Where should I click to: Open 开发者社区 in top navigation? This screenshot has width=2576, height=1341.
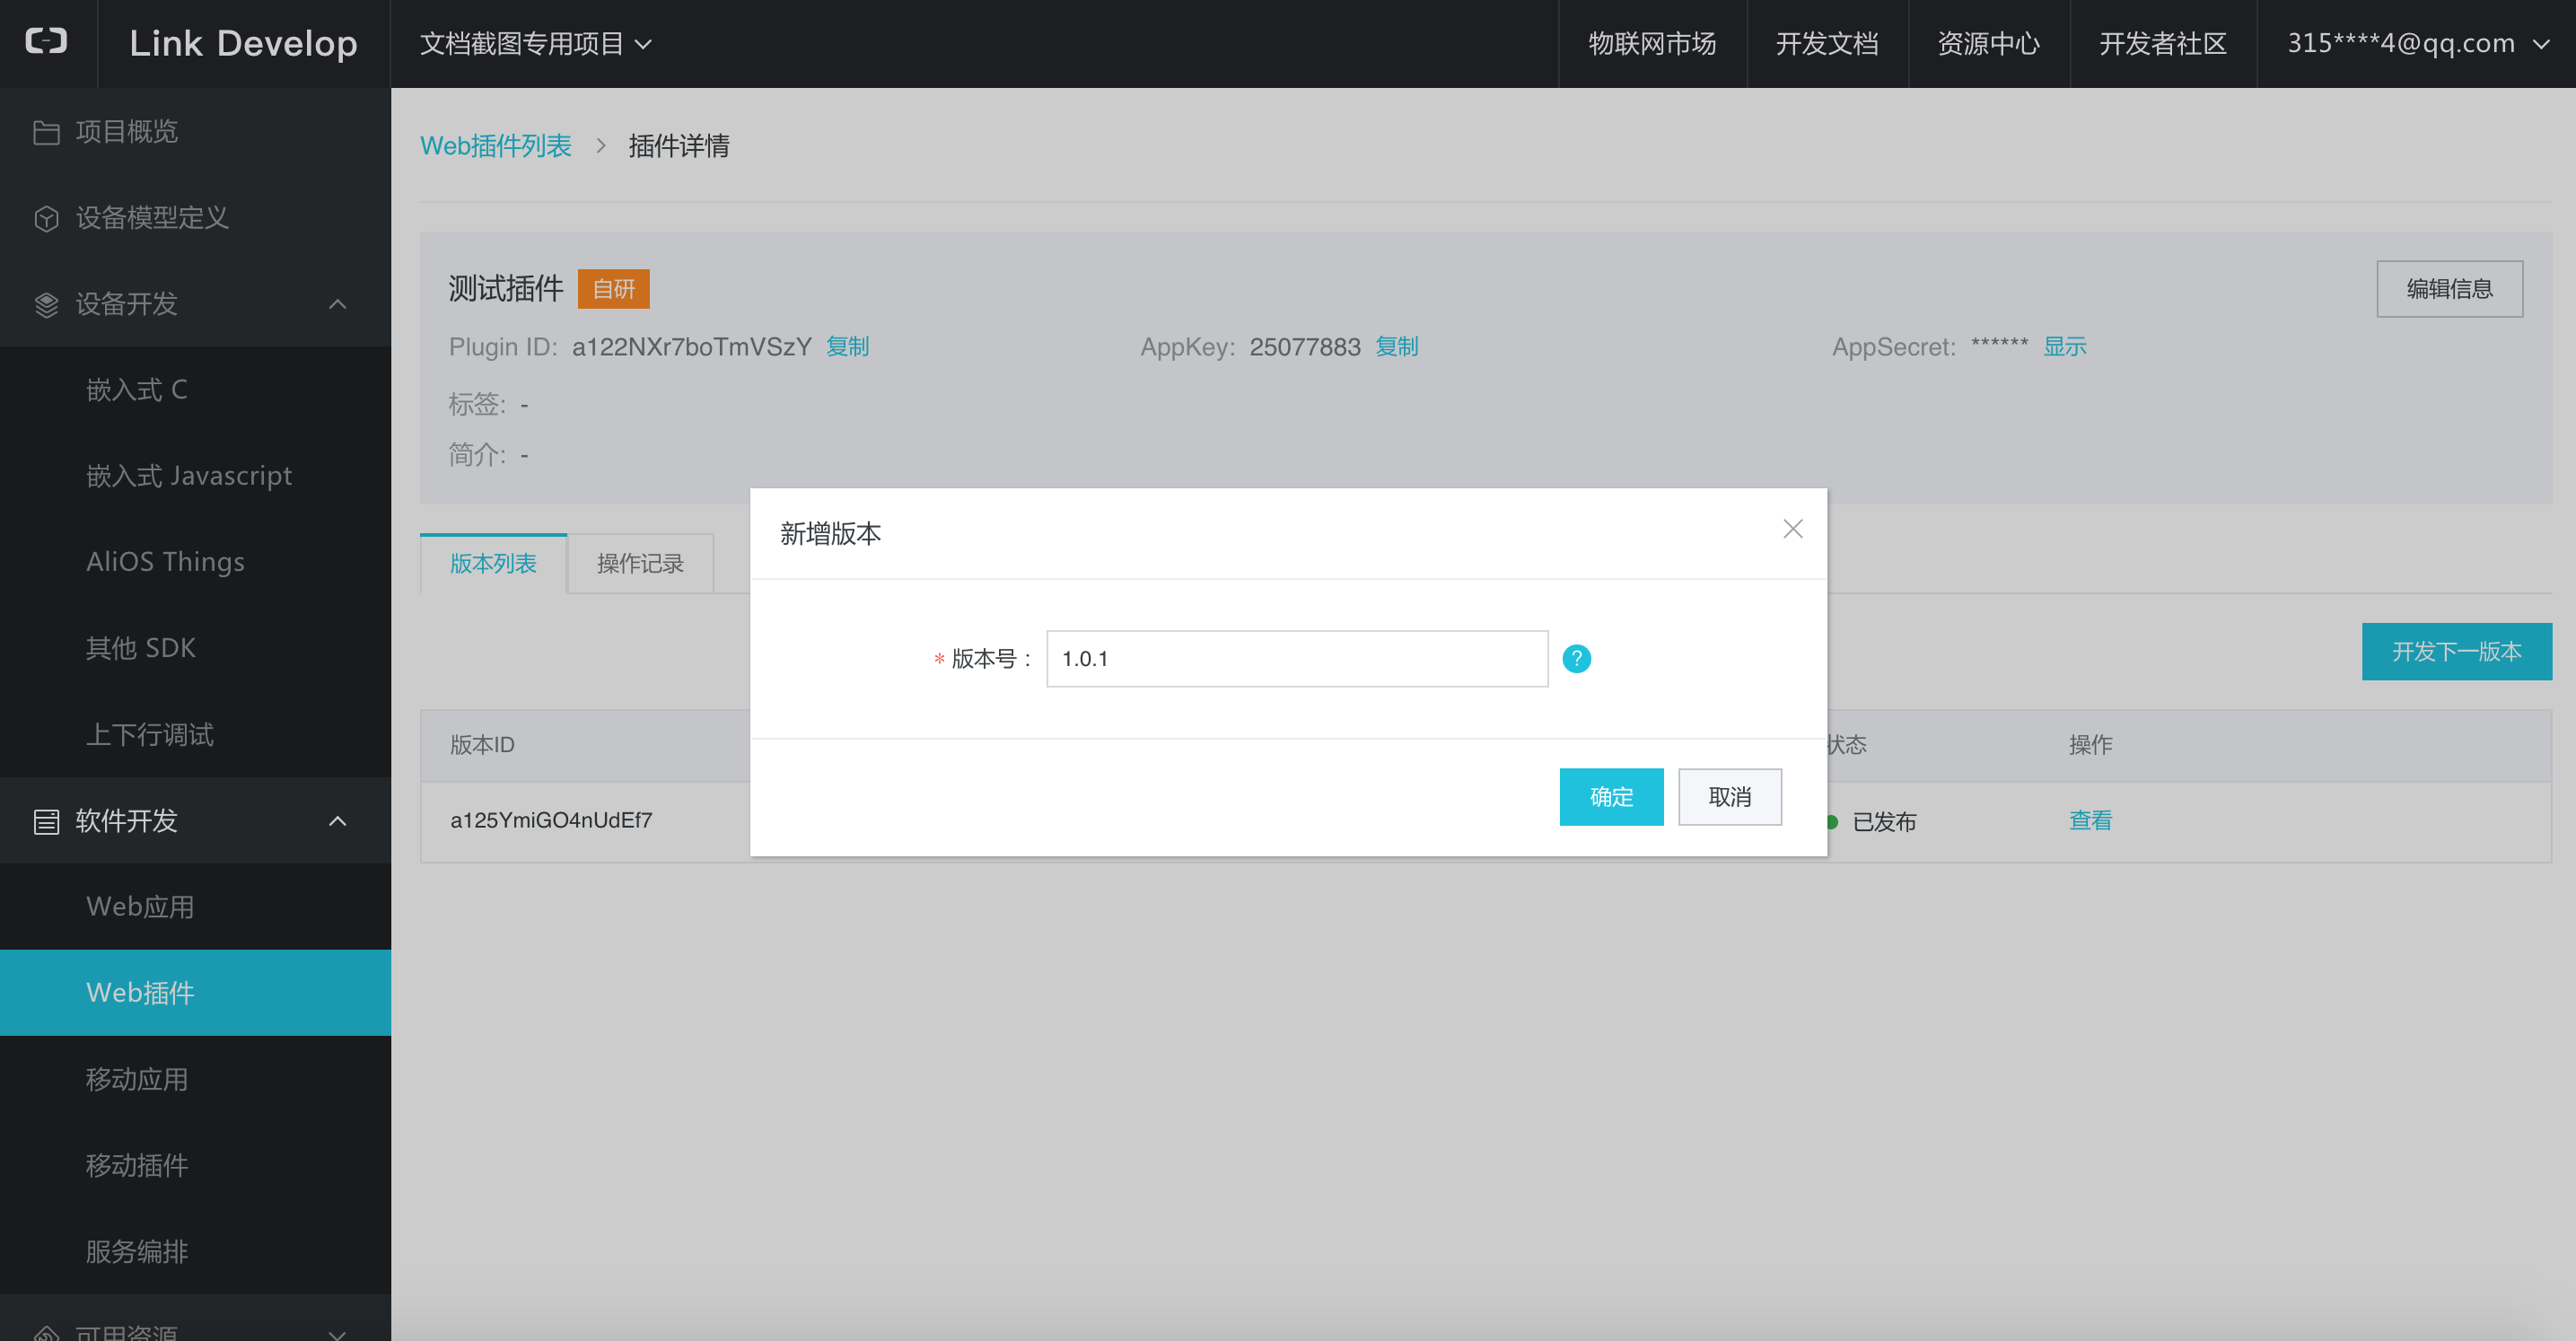point(2163,43)
